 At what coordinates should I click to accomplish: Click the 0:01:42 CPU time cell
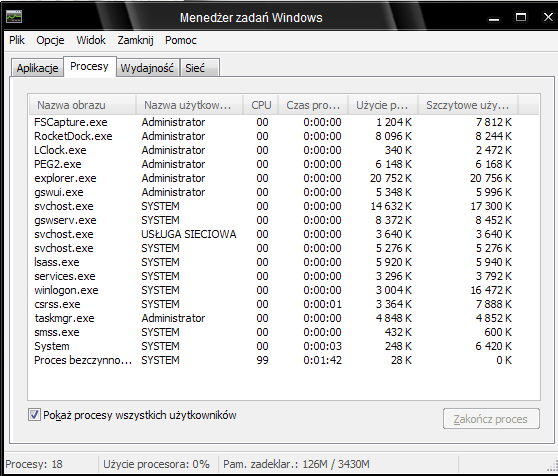[x=322, y=360]
